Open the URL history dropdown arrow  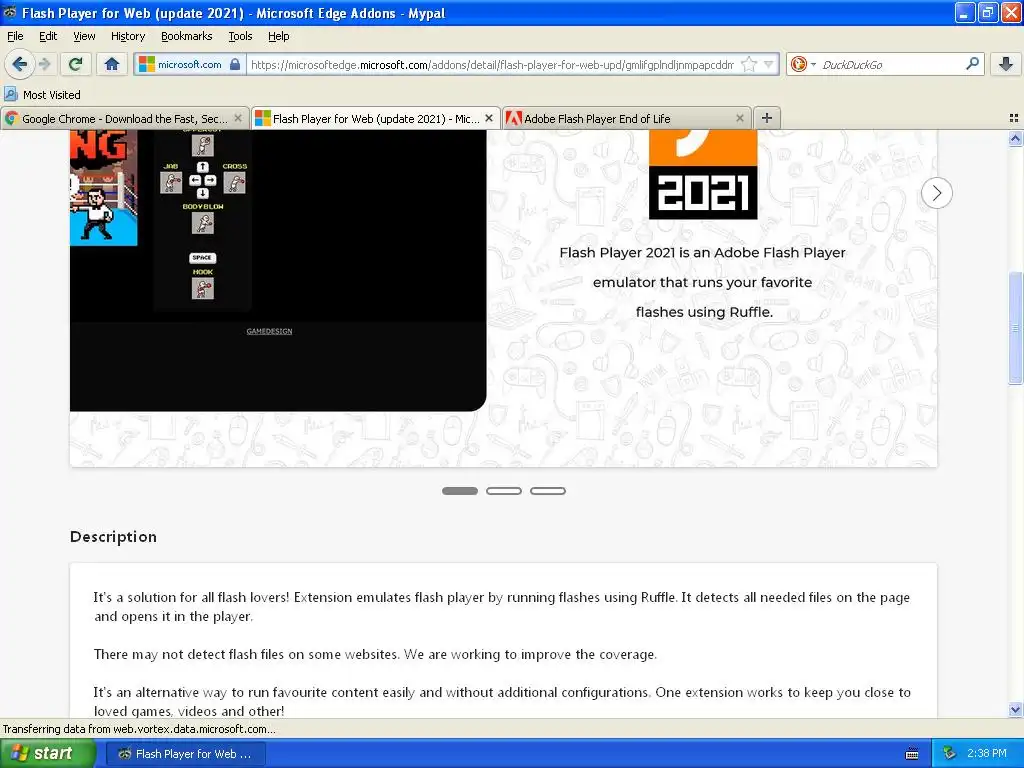pyautogui.click(x=769, y=64)
